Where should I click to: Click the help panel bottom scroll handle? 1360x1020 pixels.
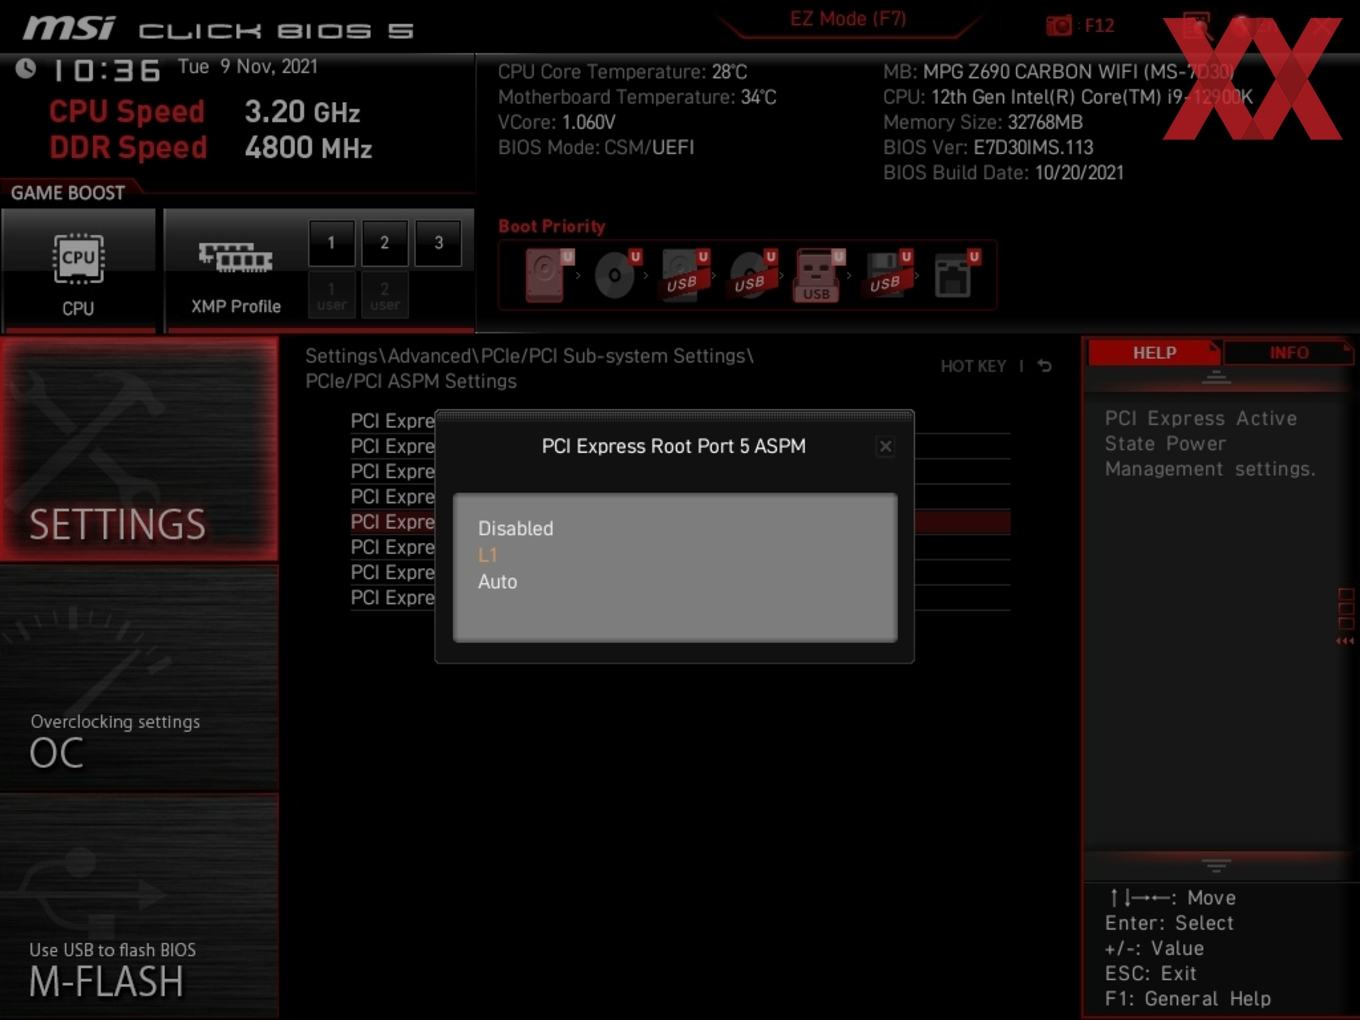[1216, 865]
